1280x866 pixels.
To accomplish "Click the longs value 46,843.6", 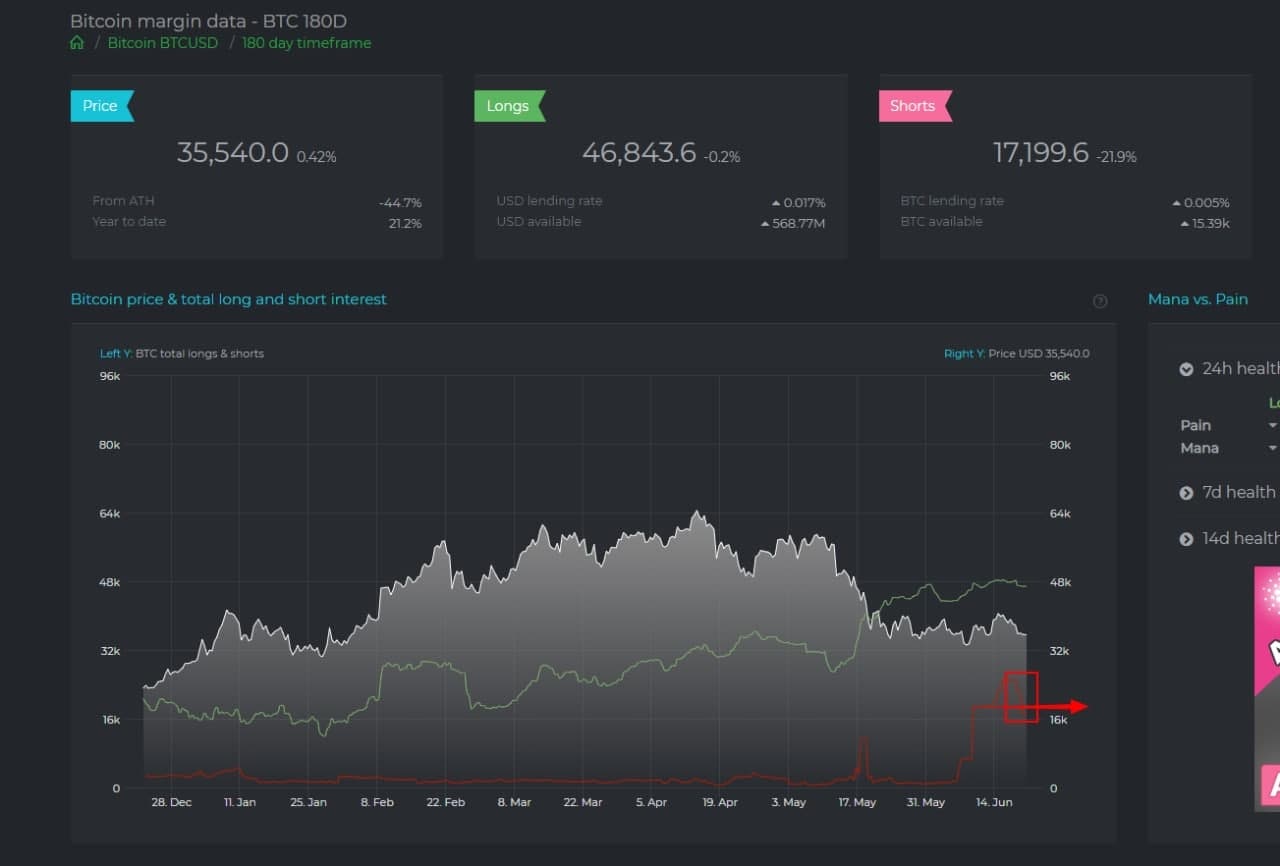I will pyautogui.click(x=639, y=153).
